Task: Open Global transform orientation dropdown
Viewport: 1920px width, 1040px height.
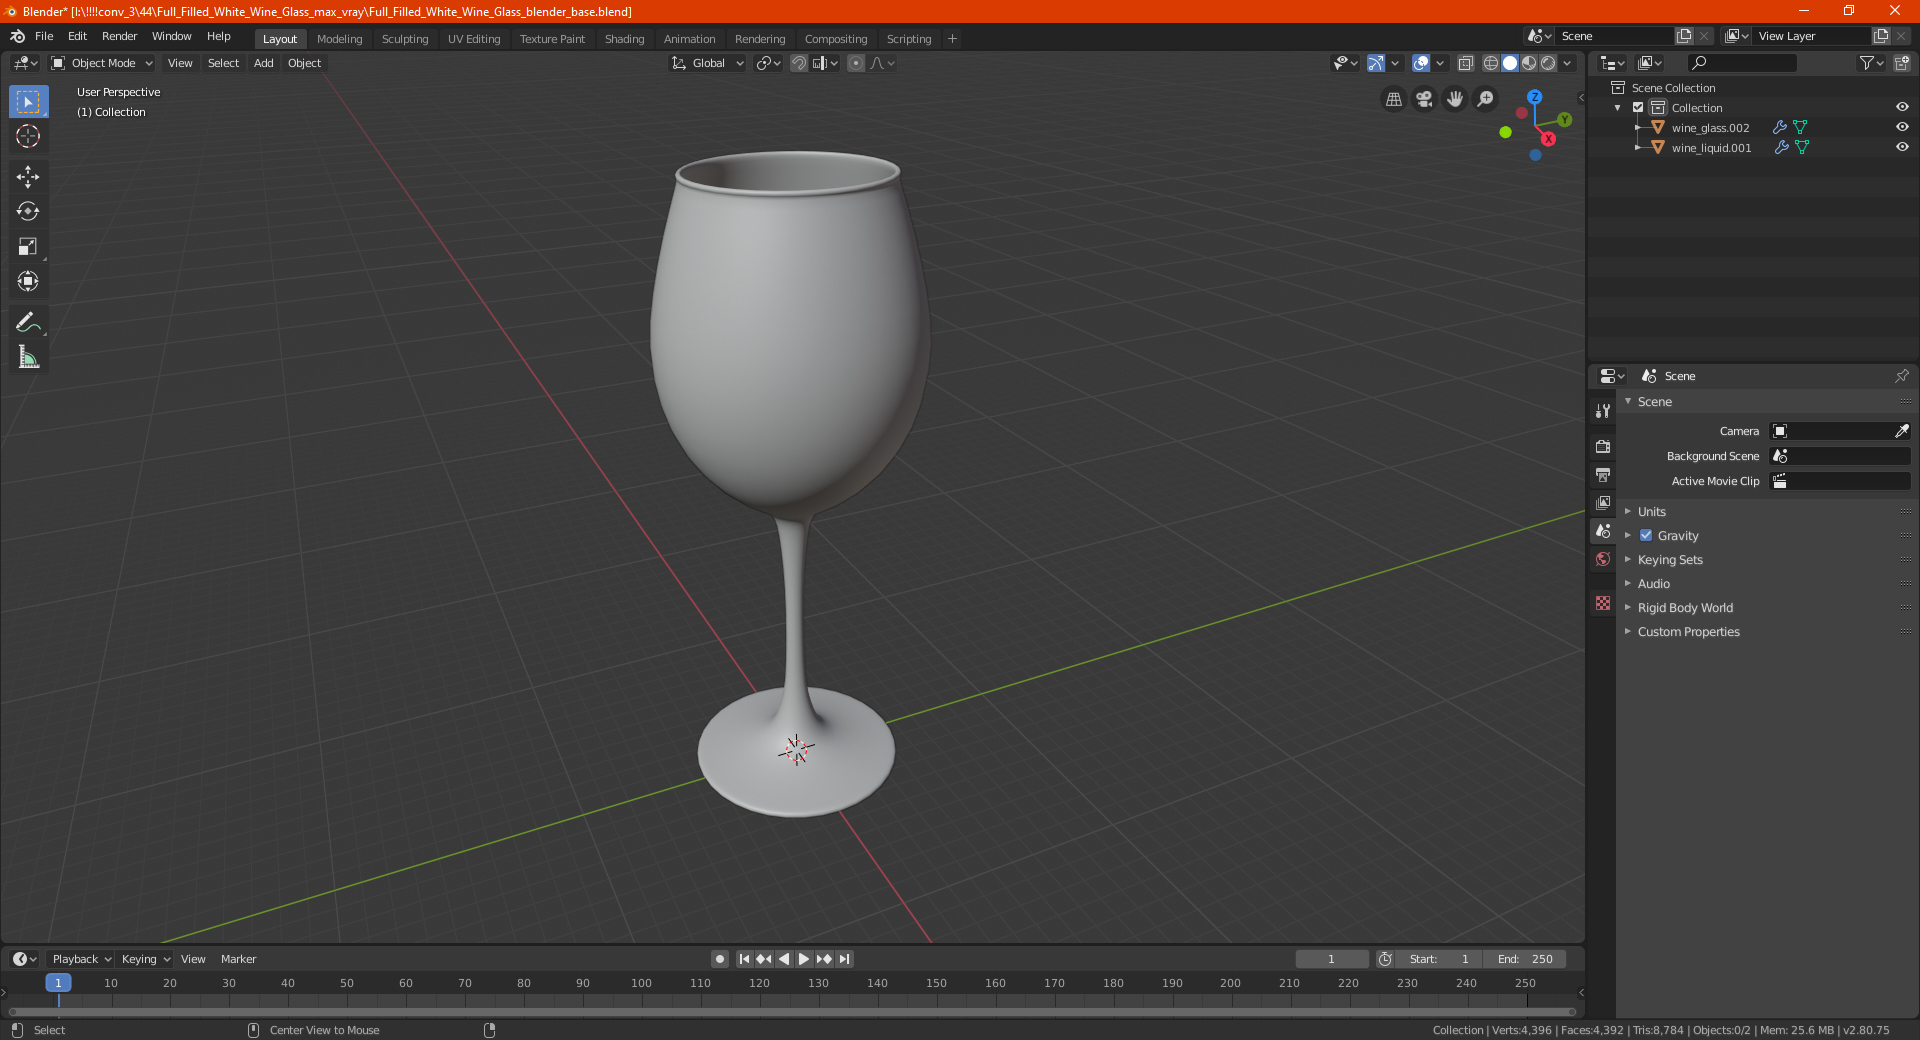Action: [x=707, y=63]
